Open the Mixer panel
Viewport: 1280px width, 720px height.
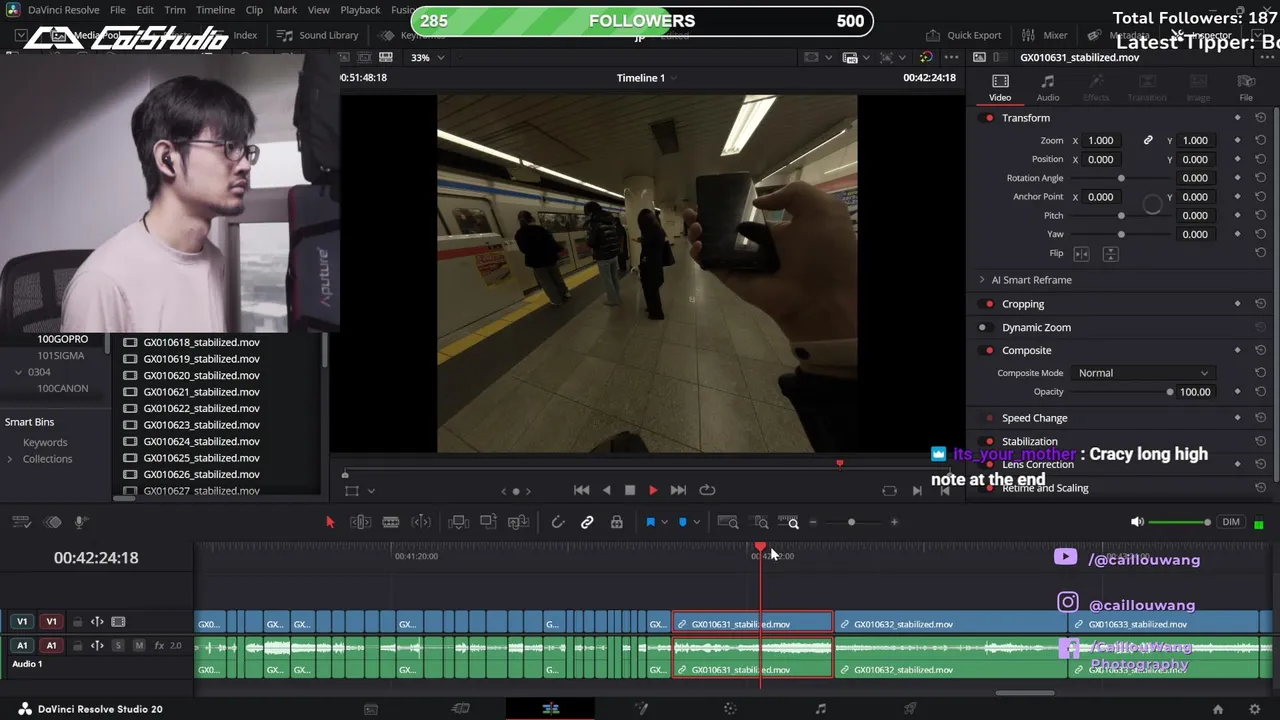pyautogui.click(x=1045, y=35)
